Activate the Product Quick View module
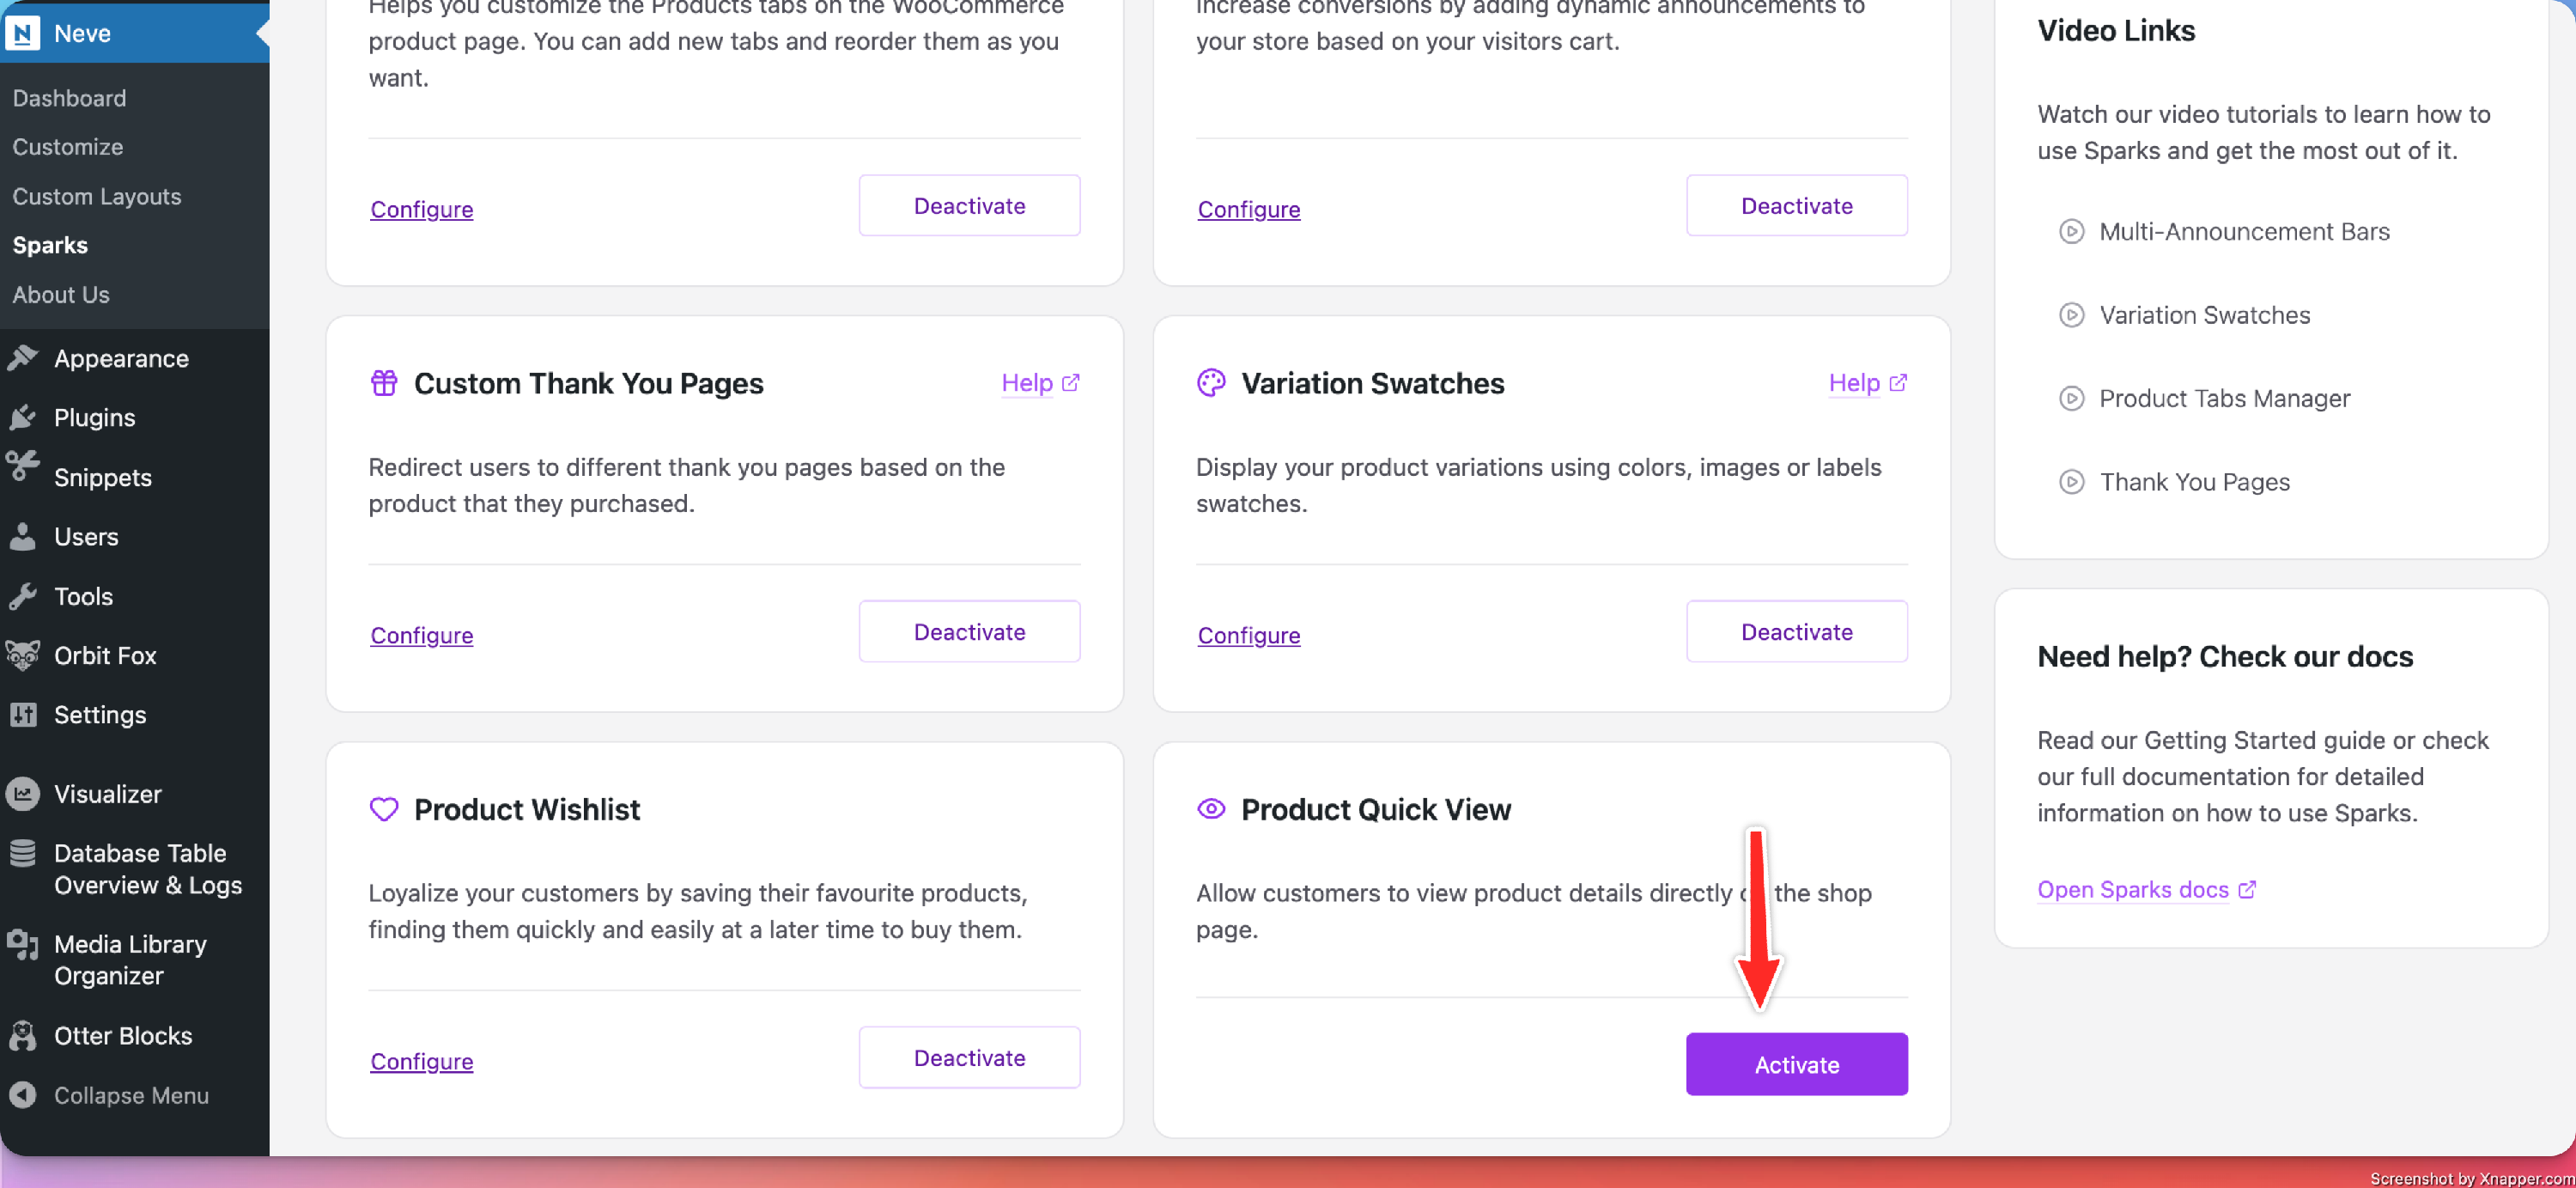 pyautogui.click(x=1796, y=1064)
